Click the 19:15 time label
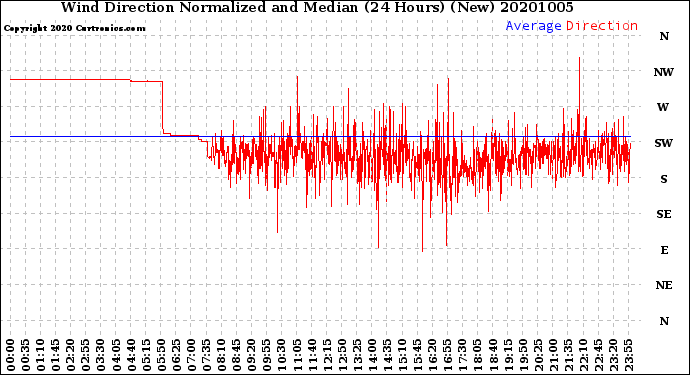690x375 pixels. 508,355
